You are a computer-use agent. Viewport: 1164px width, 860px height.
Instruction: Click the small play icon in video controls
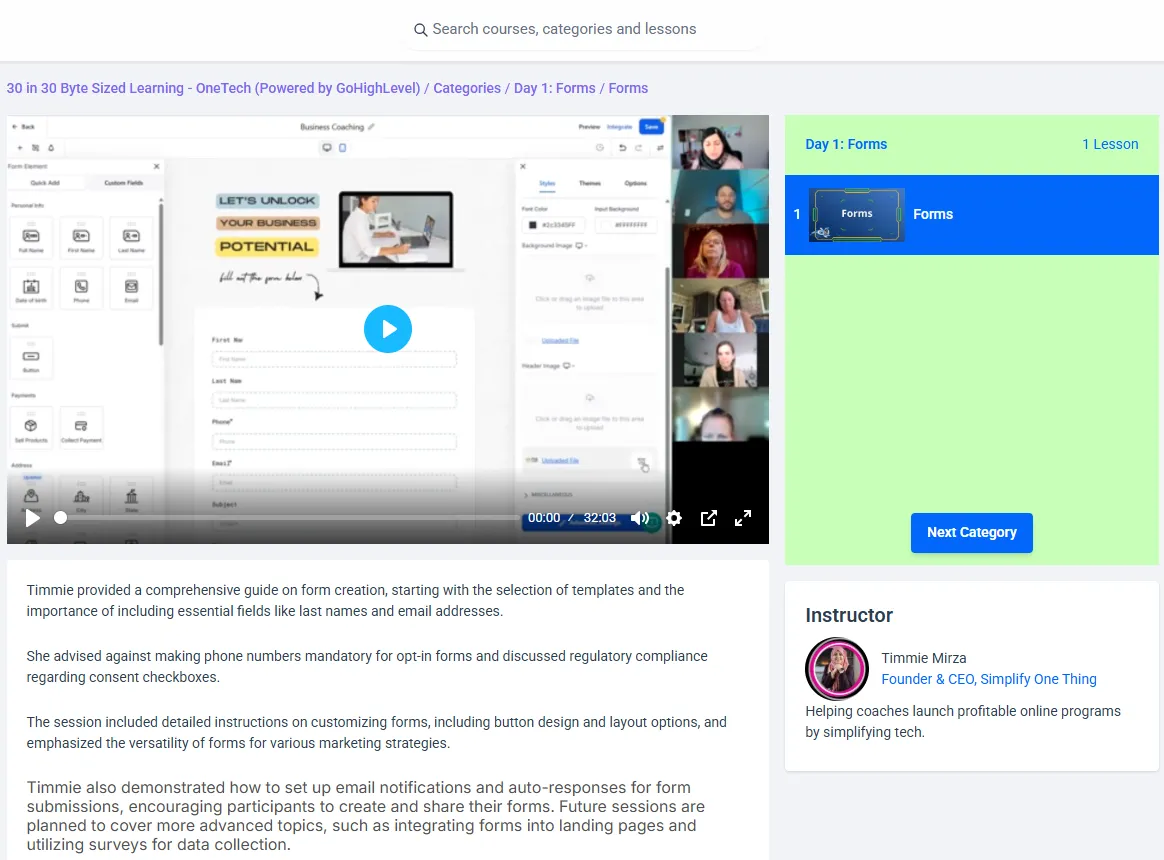click(x=33, y=518)
